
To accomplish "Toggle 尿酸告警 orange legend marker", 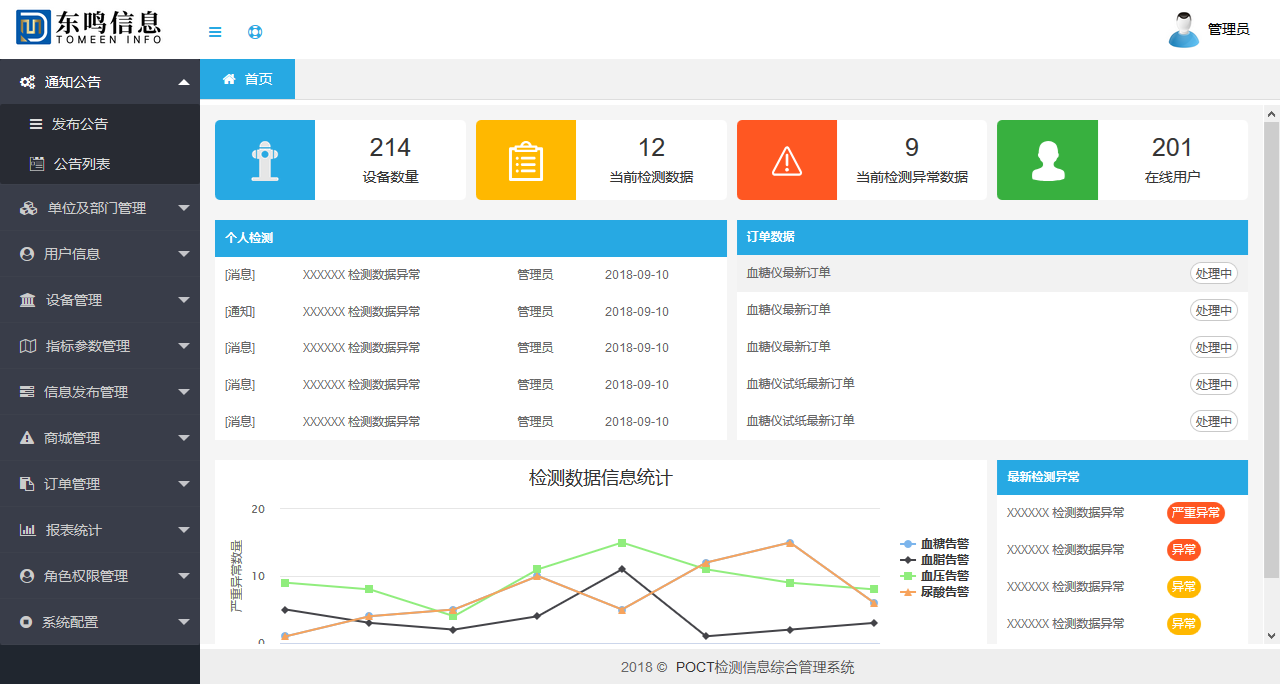I will 908,592.
